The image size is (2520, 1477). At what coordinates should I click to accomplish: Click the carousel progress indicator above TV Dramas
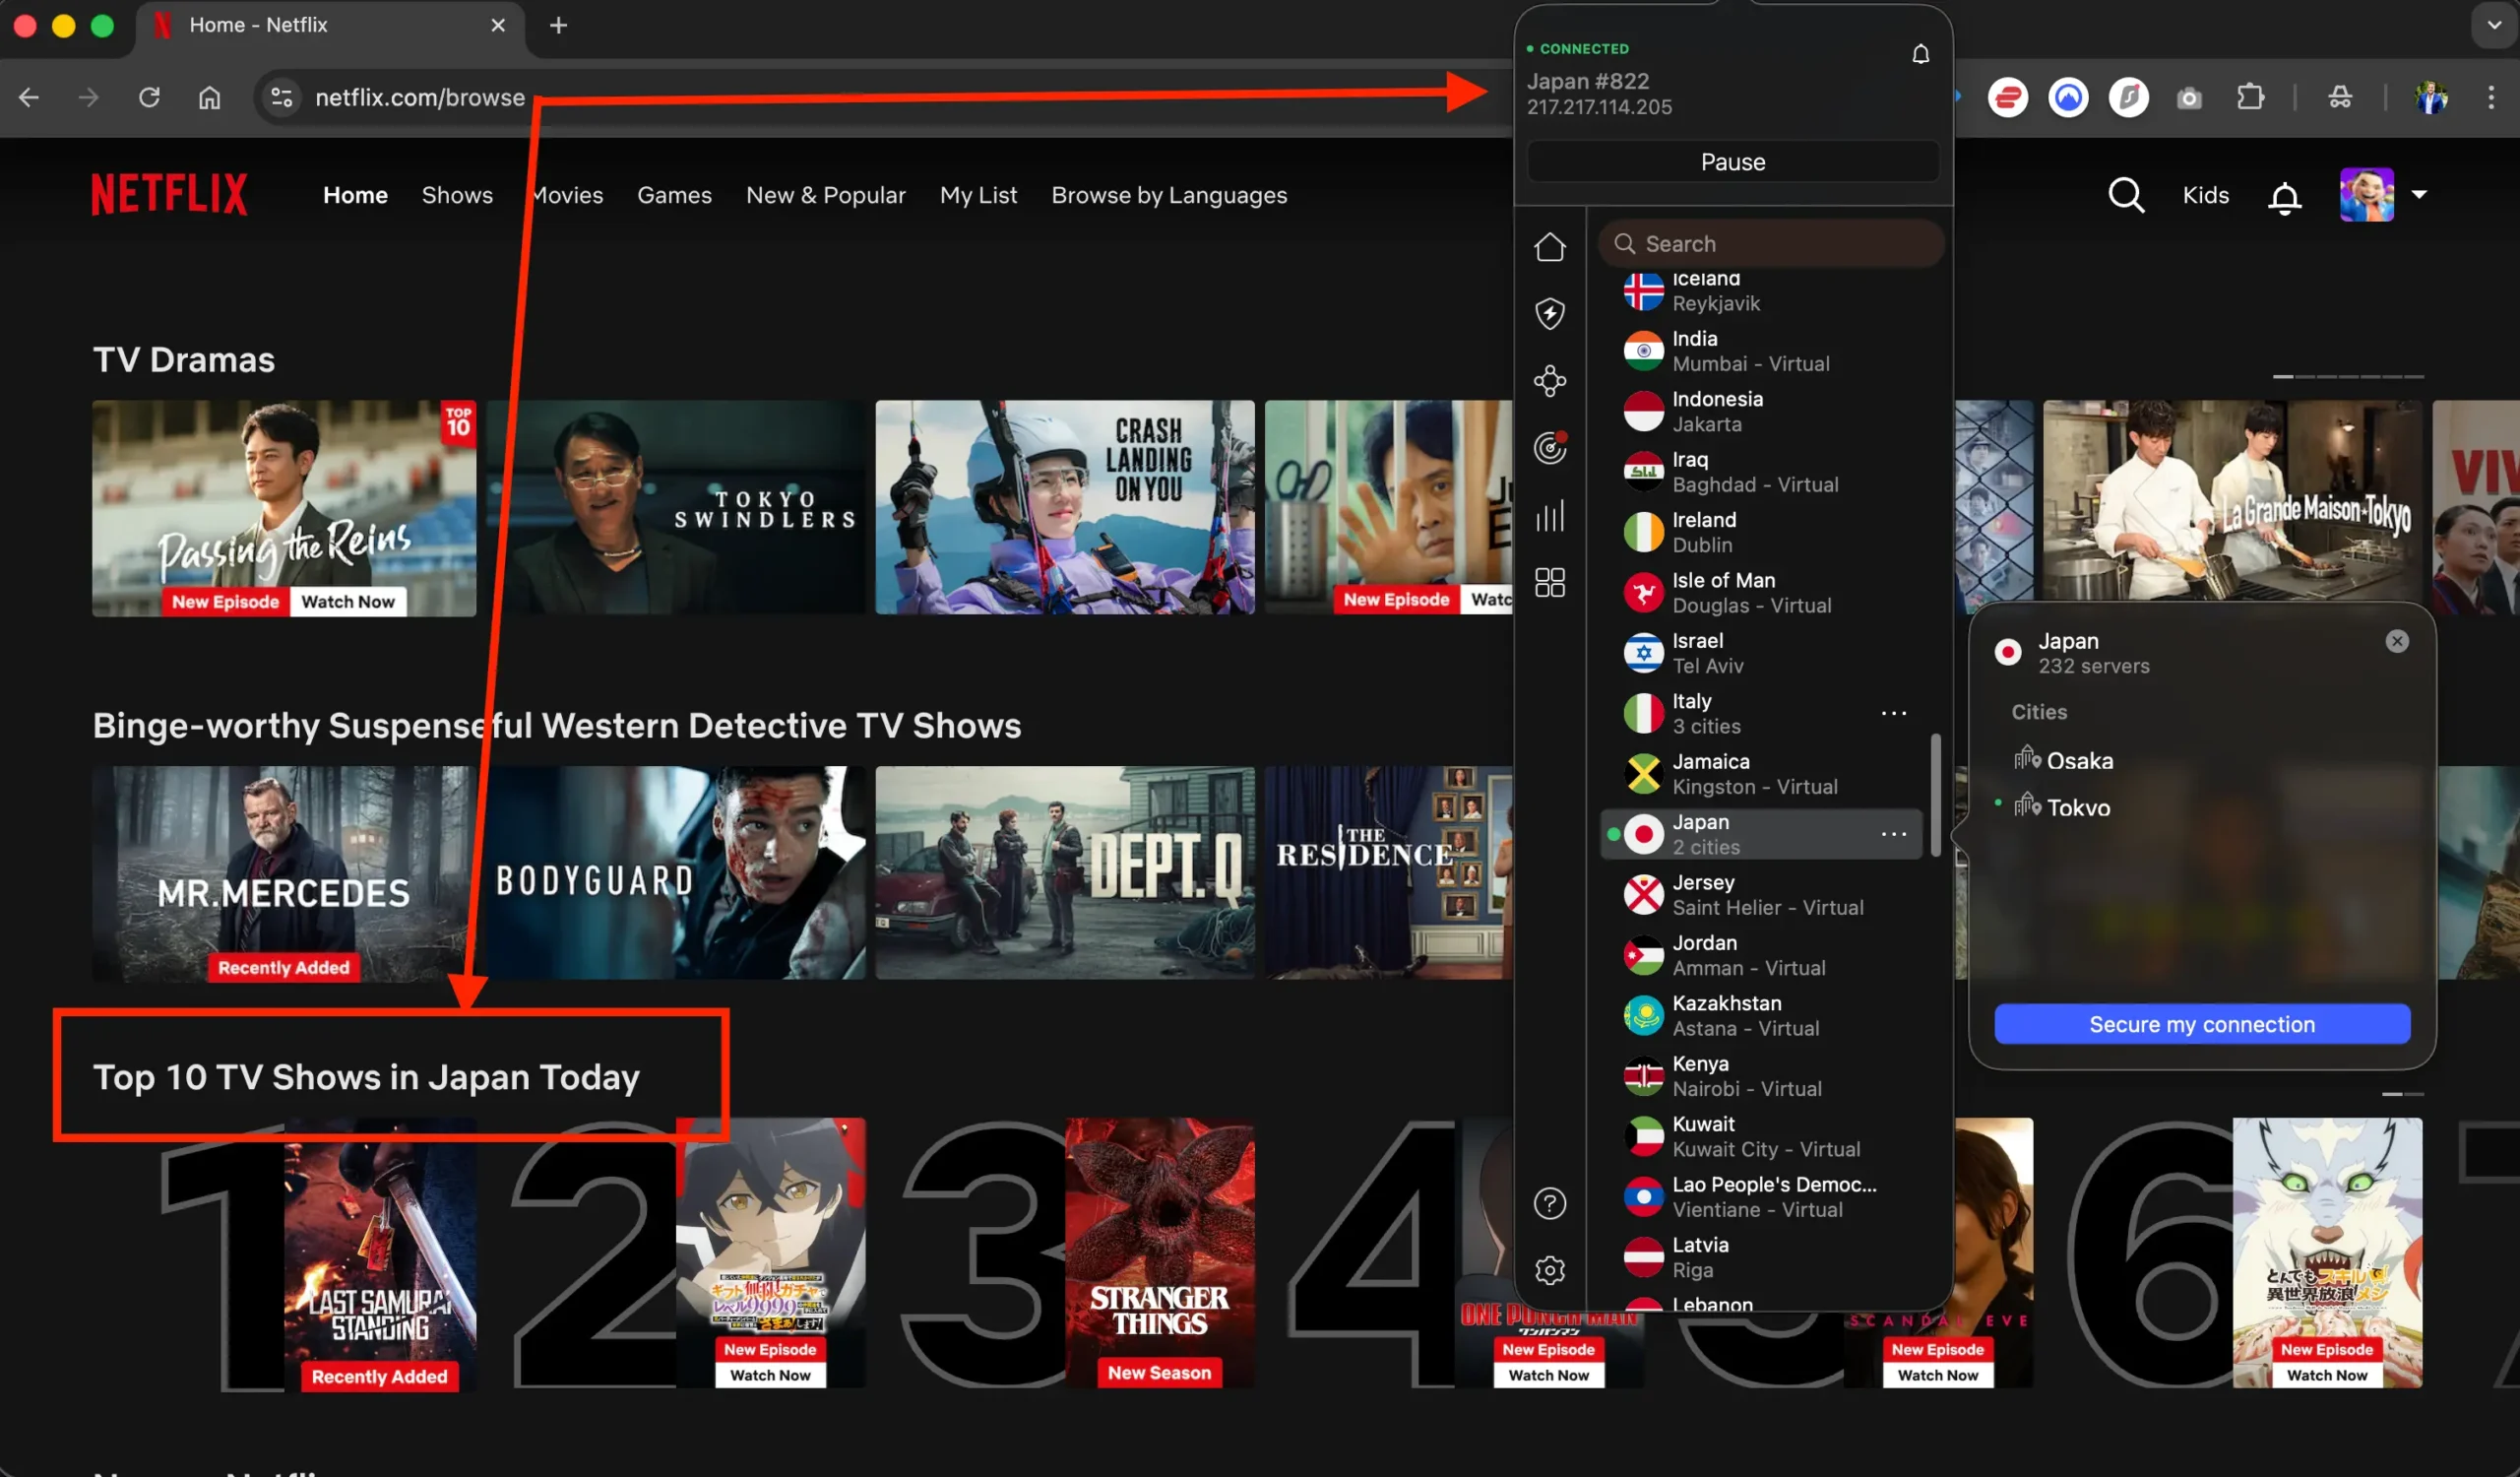click(x=2348, y=377)
